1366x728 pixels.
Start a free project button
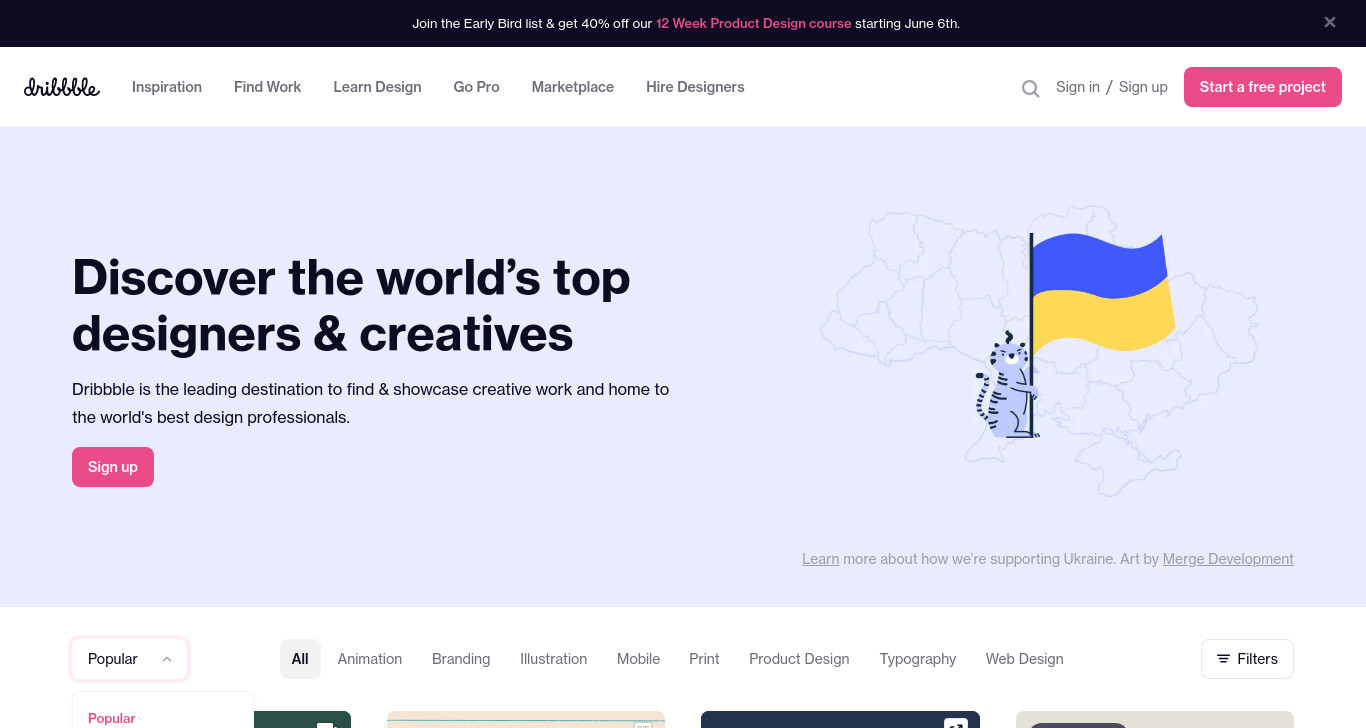pos(1263,87)
